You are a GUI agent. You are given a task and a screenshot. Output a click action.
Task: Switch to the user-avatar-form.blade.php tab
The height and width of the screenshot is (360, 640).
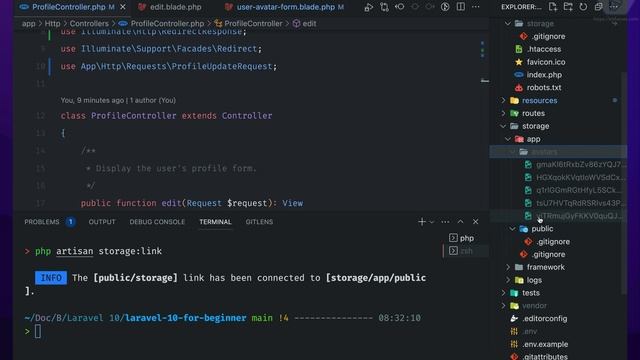[285, 7]
